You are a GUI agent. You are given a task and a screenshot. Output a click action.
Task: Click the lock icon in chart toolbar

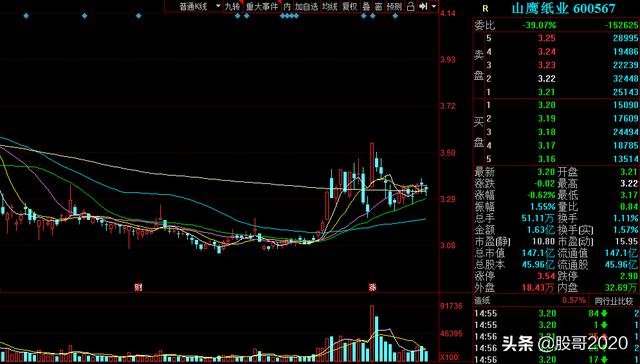click(411, 6)
